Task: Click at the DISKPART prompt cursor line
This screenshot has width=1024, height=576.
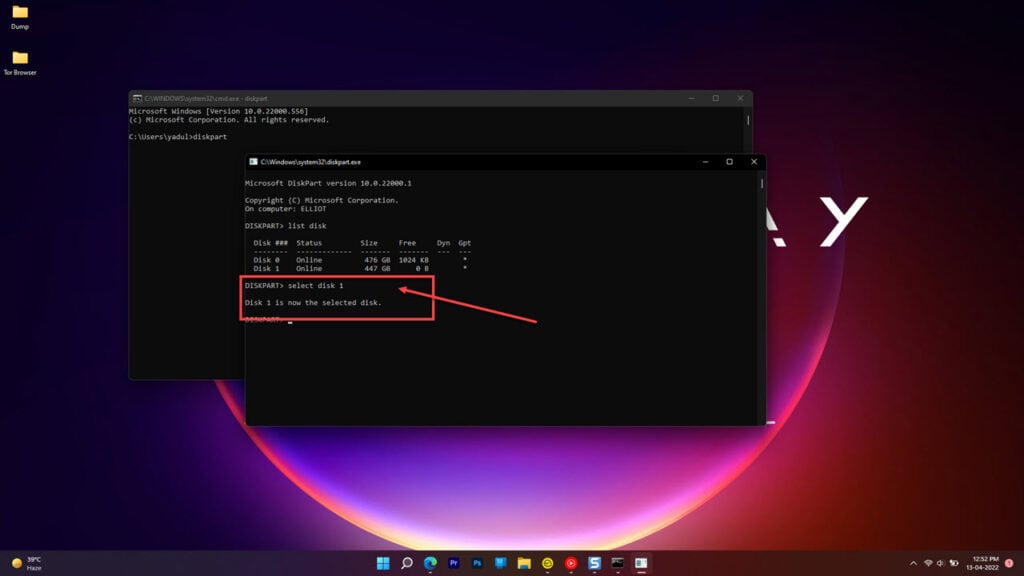Action: coord(289,320)
